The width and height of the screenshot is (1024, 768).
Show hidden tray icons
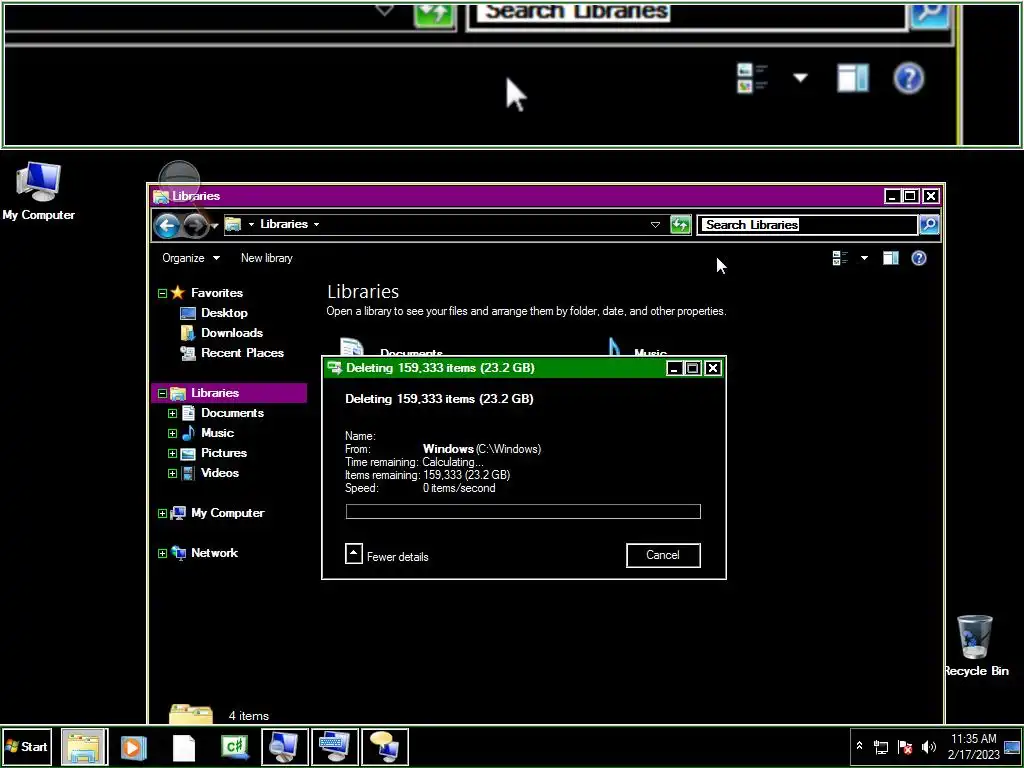tap(859, 746)
